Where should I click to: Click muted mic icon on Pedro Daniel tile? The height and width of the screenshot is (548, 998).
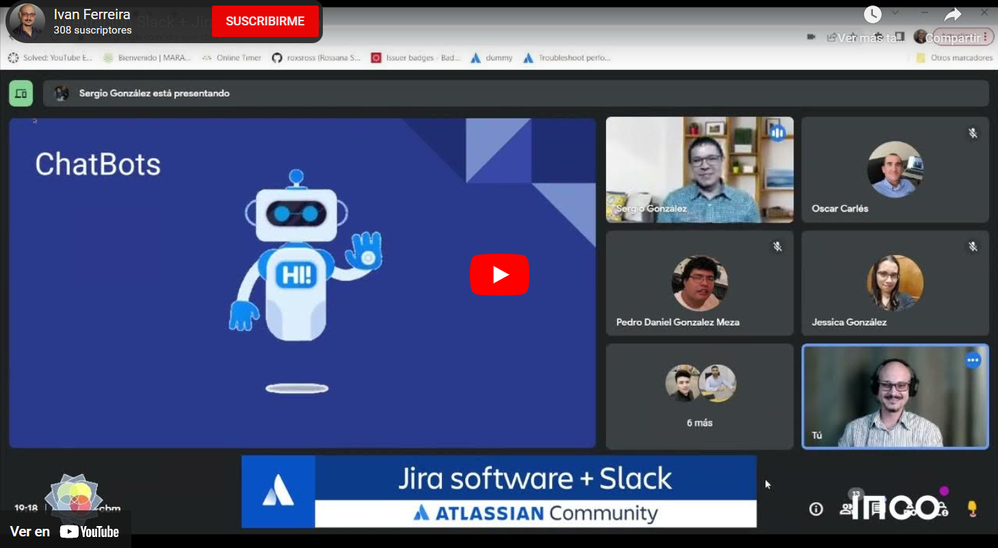[777, 246]
